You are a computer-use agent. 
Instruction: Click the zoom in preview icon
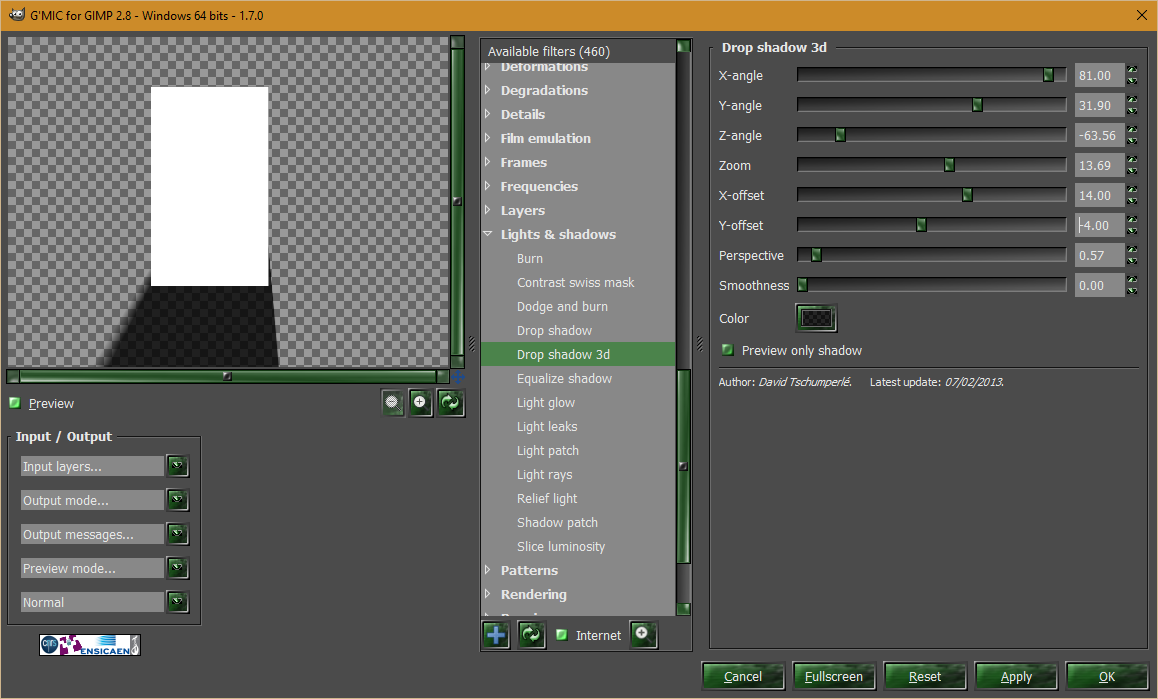[420, 403]
